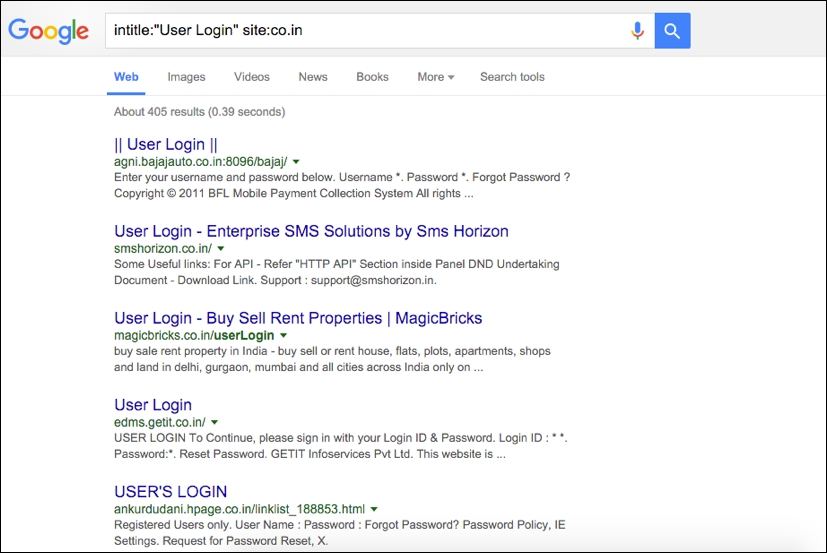Click the magicbricks.co.in/userLogin URL text

pyautogui.click(x=194, y=336)
